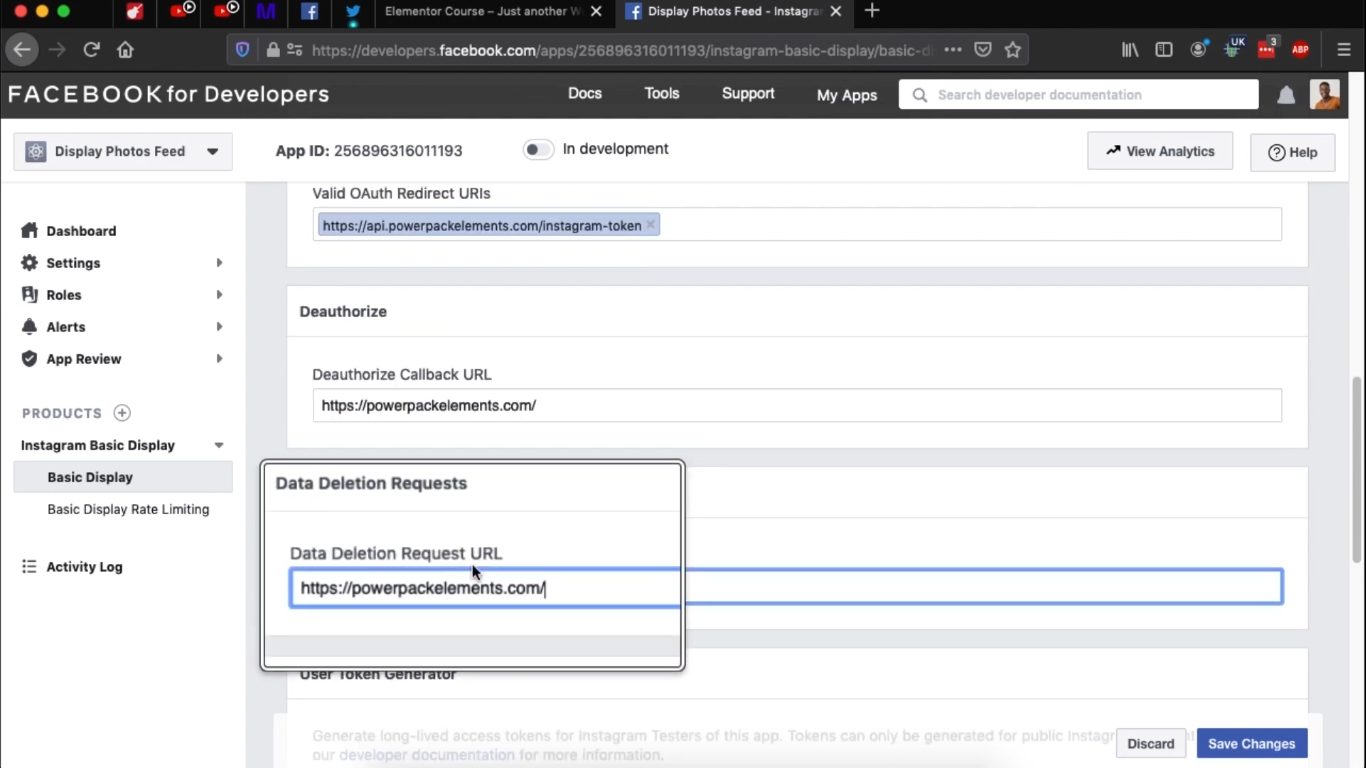
Task: Open the Display Photos Feed app dropdown
Action: [123, 152]
